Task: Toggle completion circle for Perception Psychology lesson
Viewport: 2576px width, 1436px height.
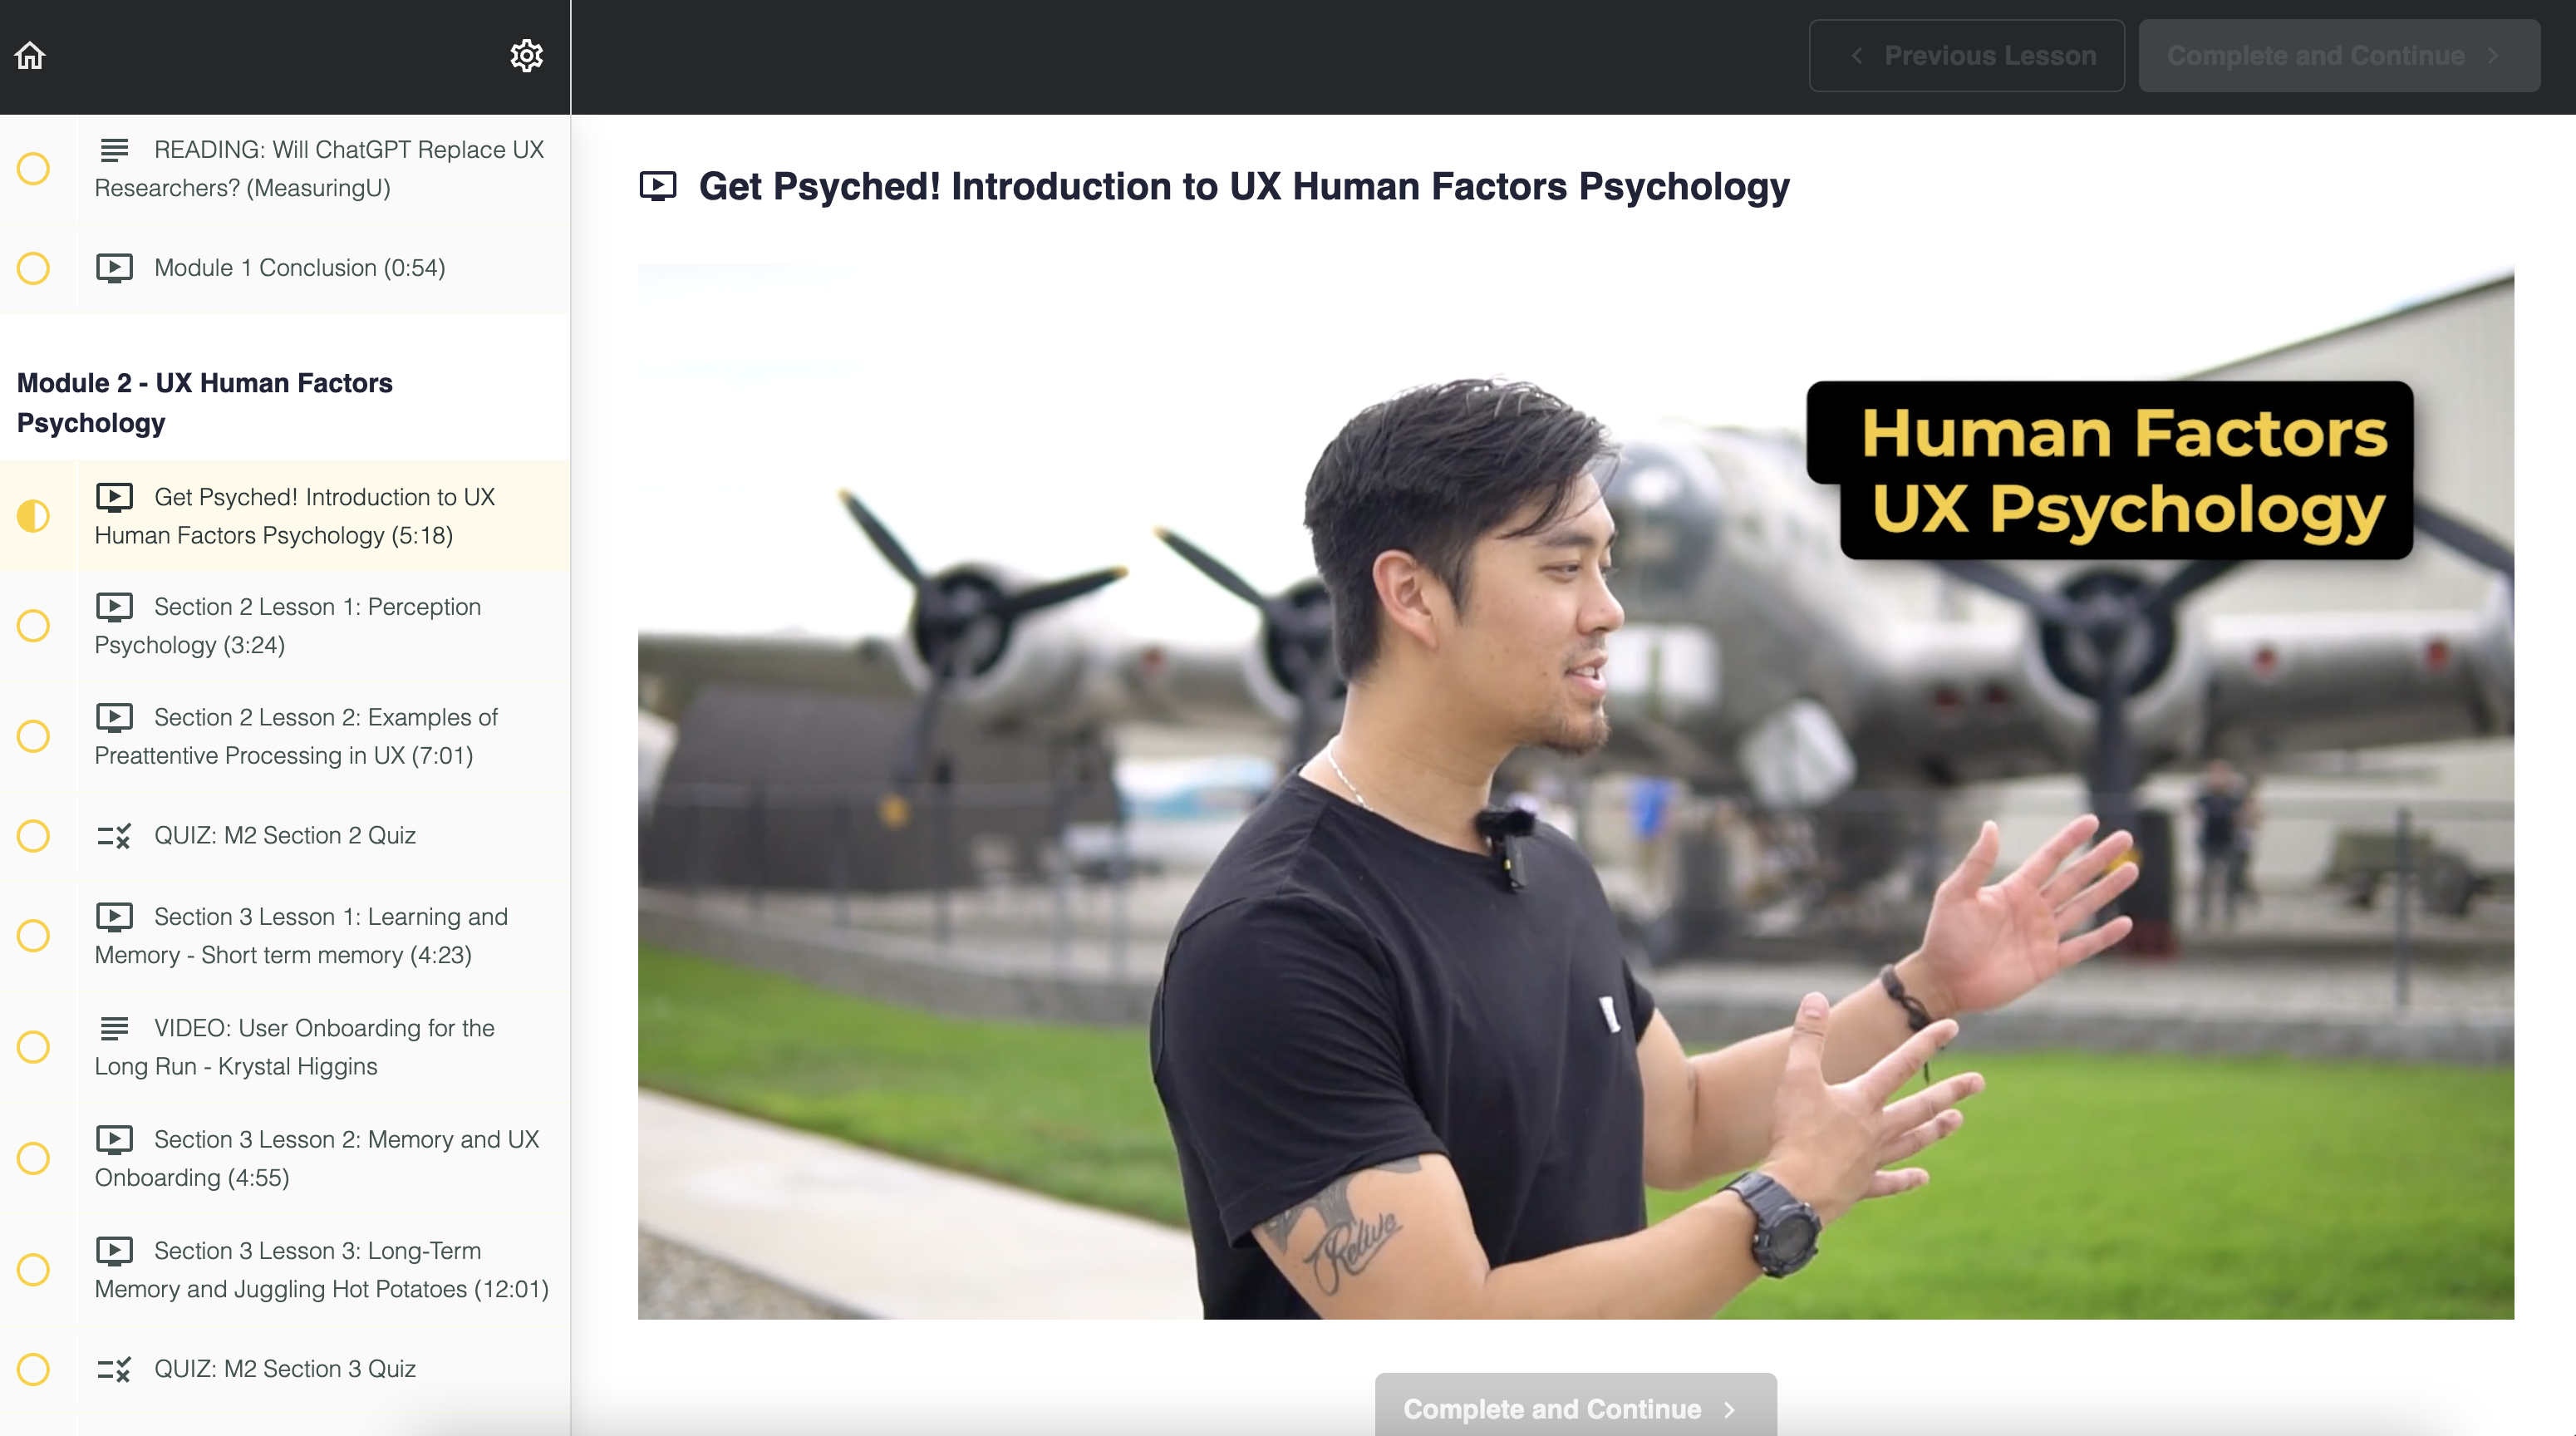Action: point(36,626)
